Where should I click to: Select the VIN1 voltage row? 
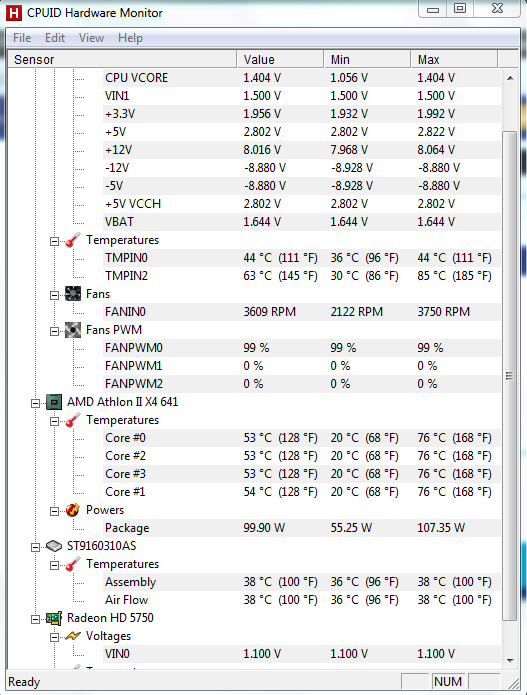[302, 96]
